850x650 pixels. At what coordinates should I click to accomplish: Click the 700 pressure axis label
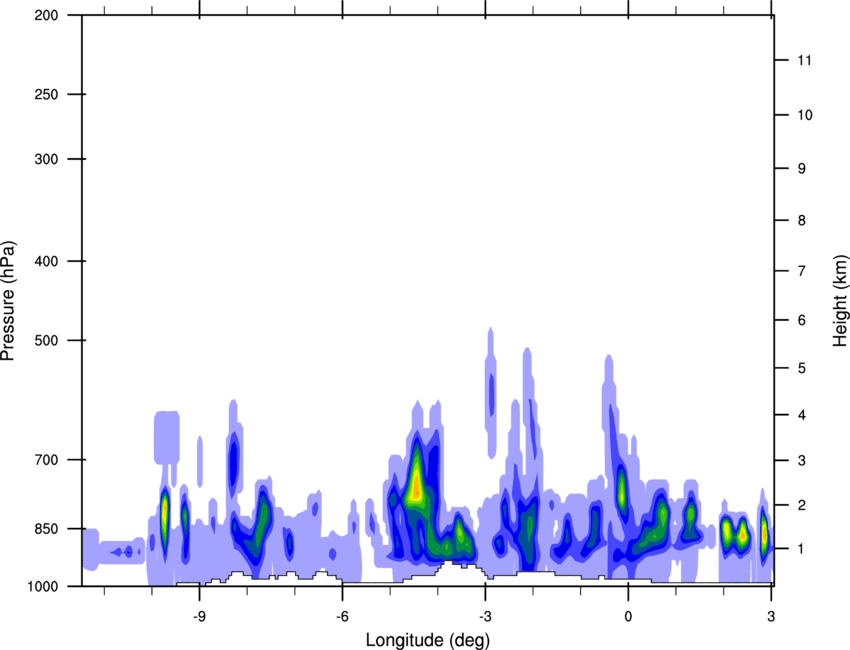pyautogui.click(x=46, y=460)
